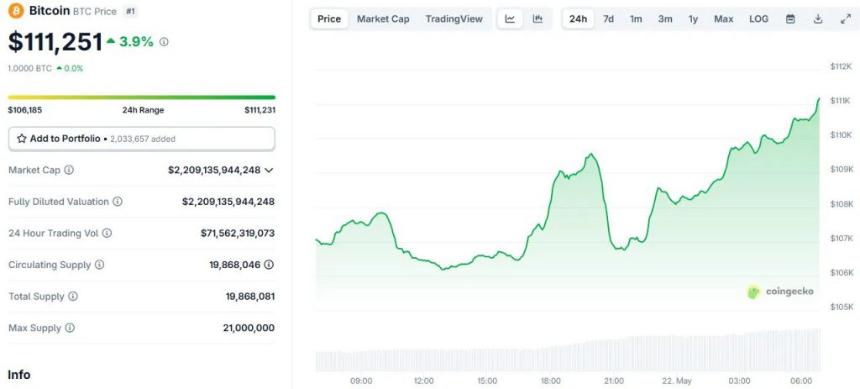Image resolution: width=860 pixels, height=389 pixels.
Task: Download chart data icon
Action: pyautogui.click(x=818, y=19)
